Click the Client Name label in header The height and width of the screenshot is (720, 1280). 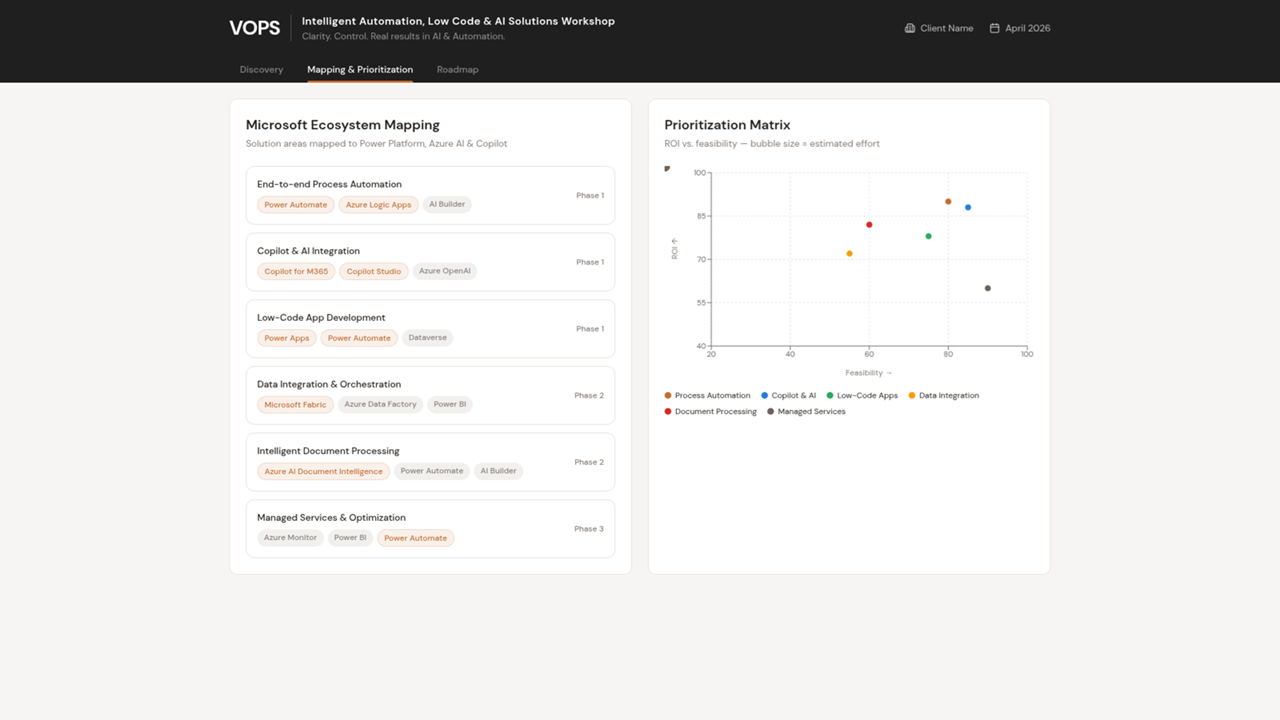click(947, 28)
